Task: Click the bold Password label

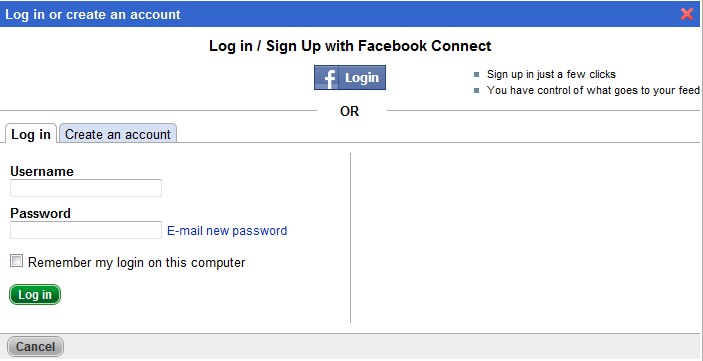Action: 40,213
